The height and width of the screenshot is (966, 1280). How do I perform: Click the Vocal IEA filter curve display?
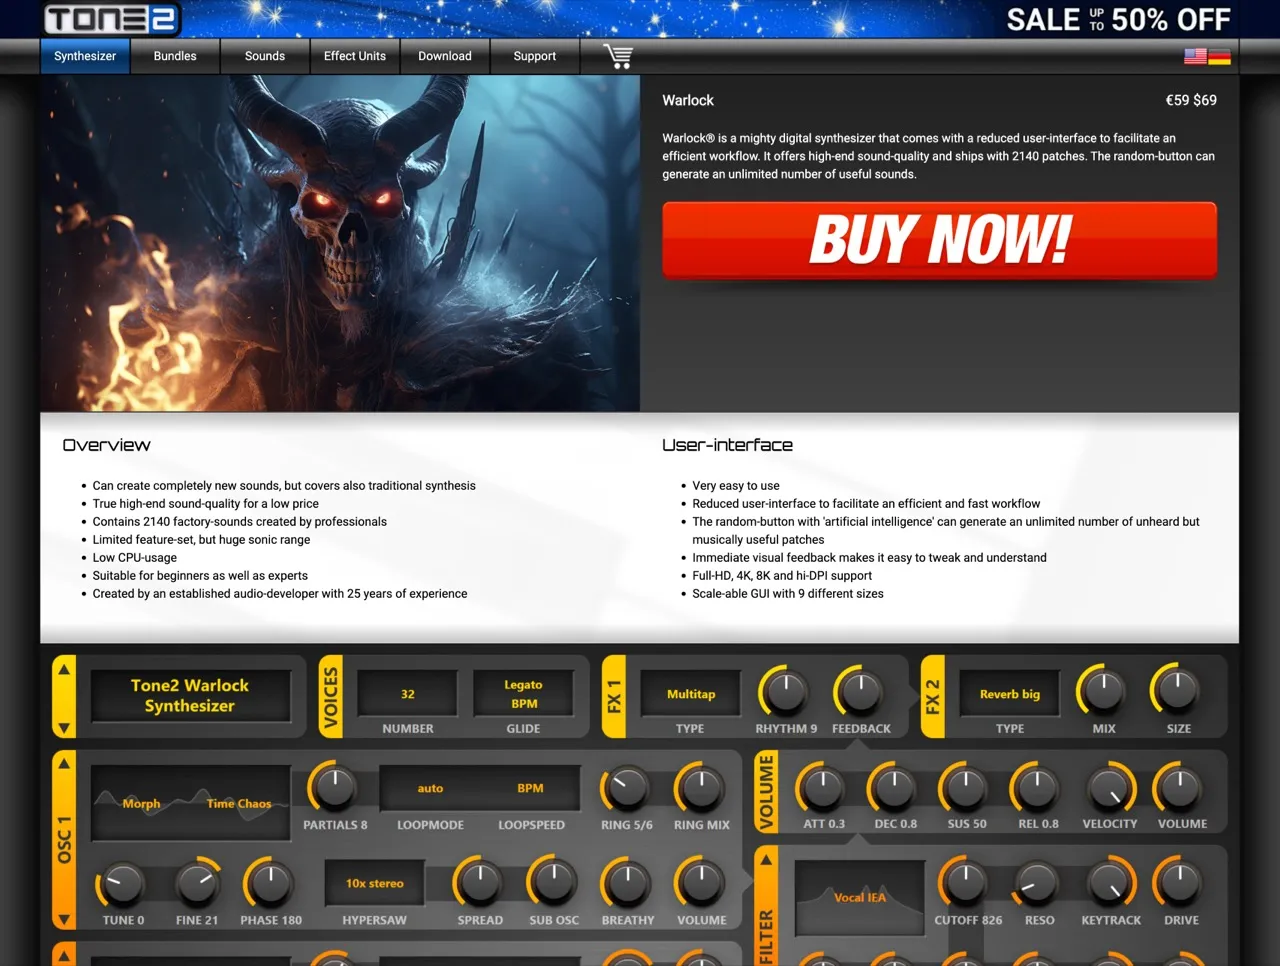tap(860, 897)
